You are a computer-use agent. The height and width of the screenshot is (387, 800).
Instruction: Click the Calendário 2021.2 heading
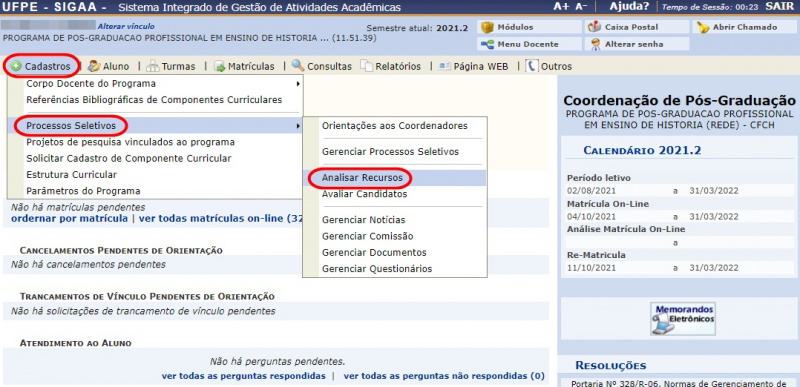642,150
